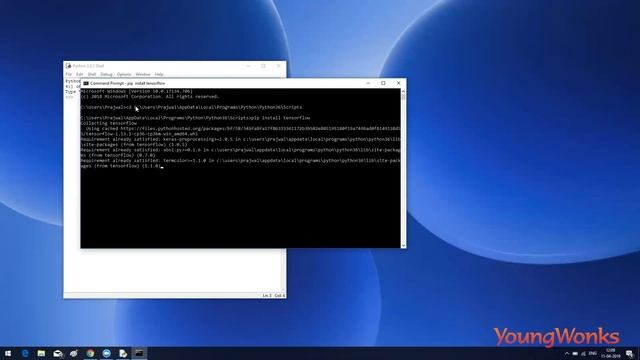Maximize the Python Shell window
The width and height of the screenshot is (640, 360).
click(x=263, y=66)
